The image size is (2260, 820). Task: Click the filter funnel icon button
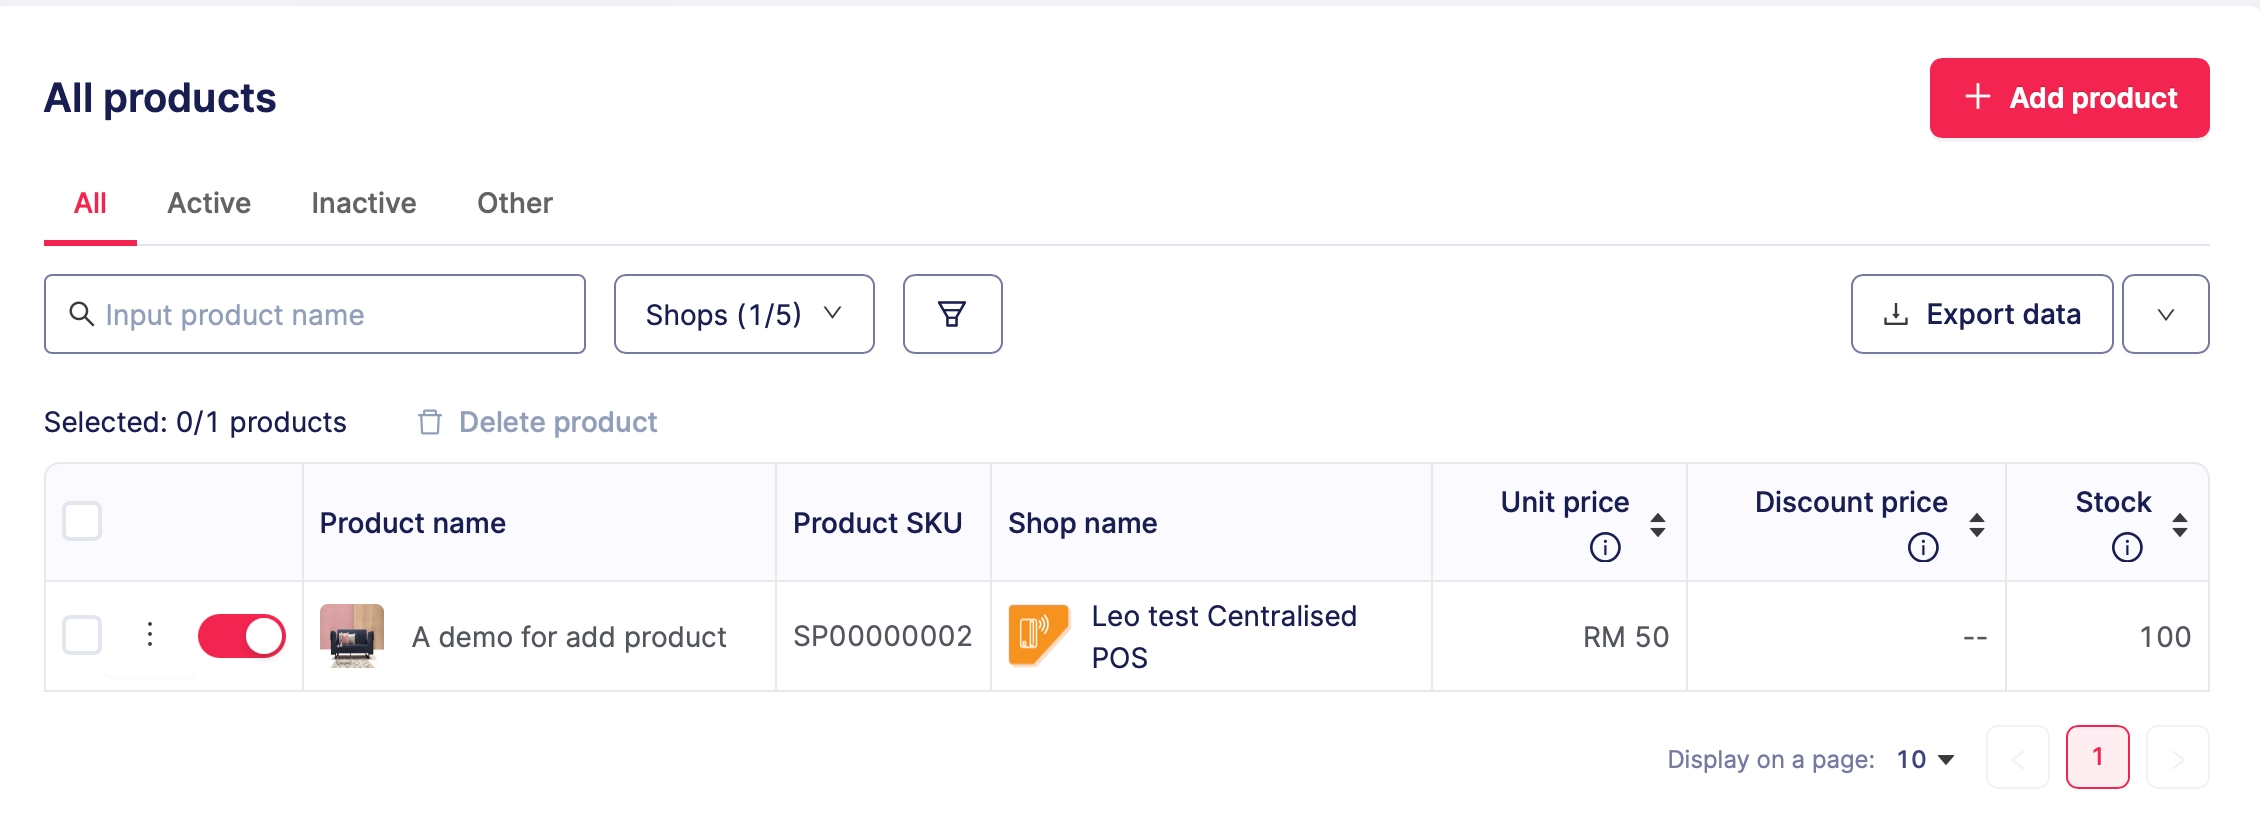(952, 314)
